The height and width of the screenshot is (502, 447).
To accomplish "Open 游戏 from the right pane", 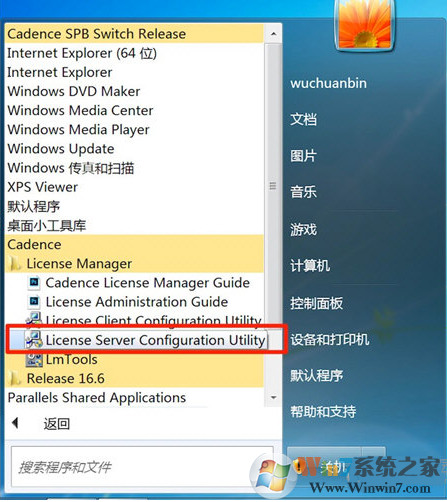I will click(x=303, y=230).
